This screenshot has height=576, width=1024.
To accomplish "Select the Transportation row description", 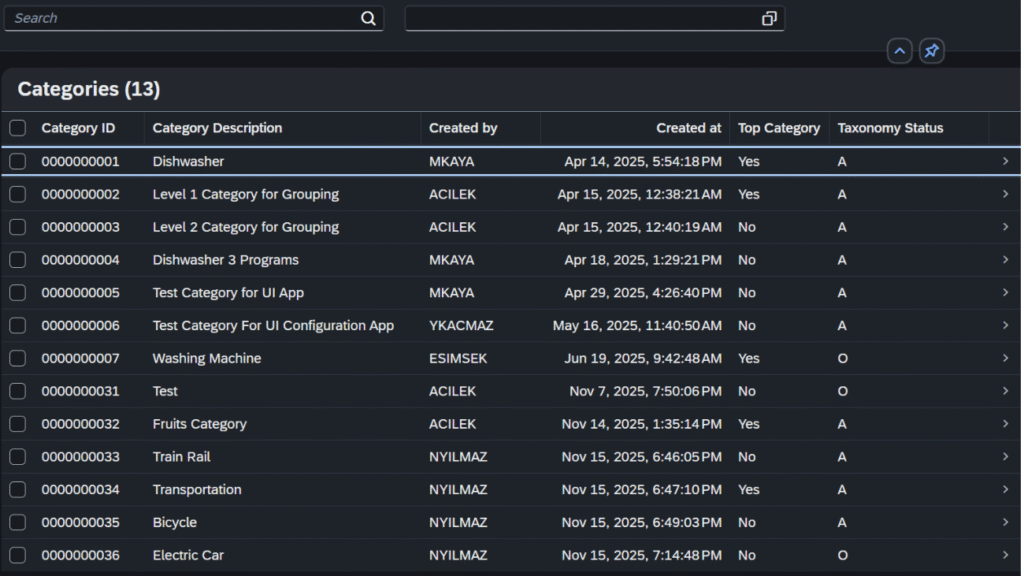I will [x=197, y=490].
